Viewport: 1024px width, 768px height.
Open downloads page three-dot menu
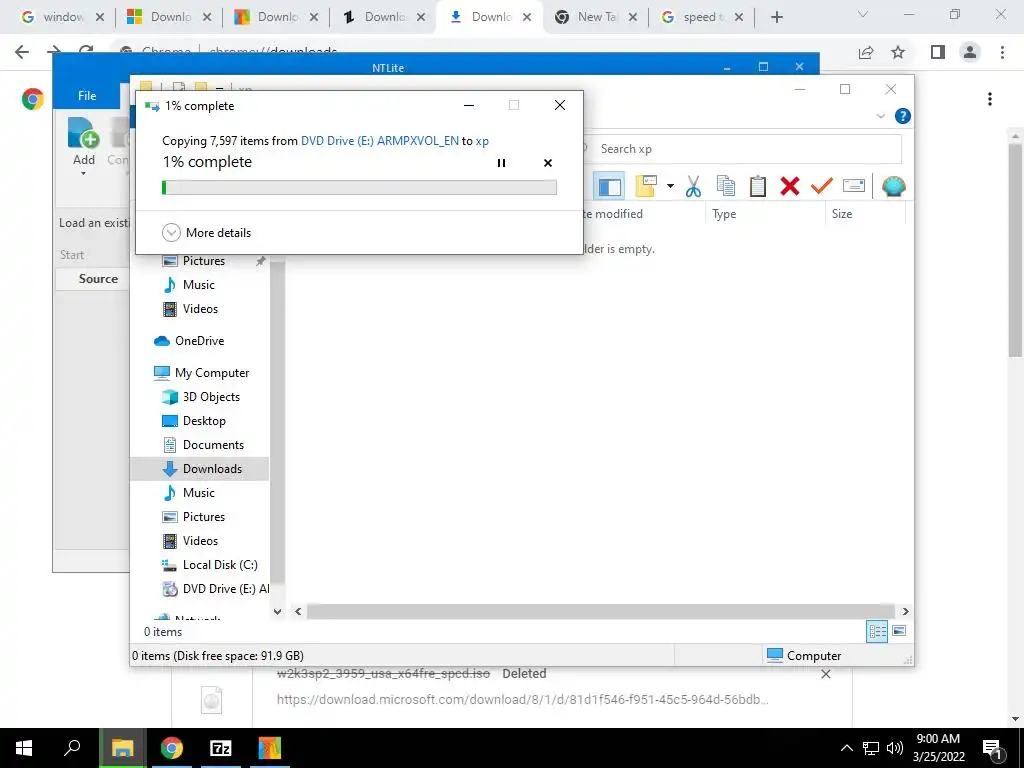click(x=990, y=99)
